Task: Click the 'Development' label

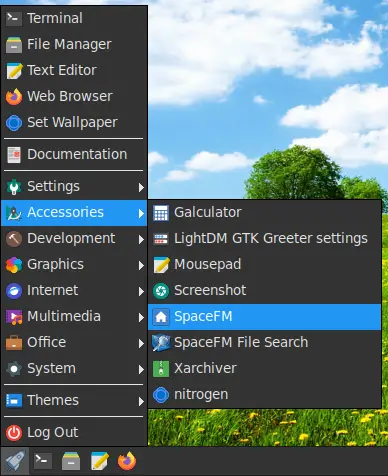Action: (71, 238)
